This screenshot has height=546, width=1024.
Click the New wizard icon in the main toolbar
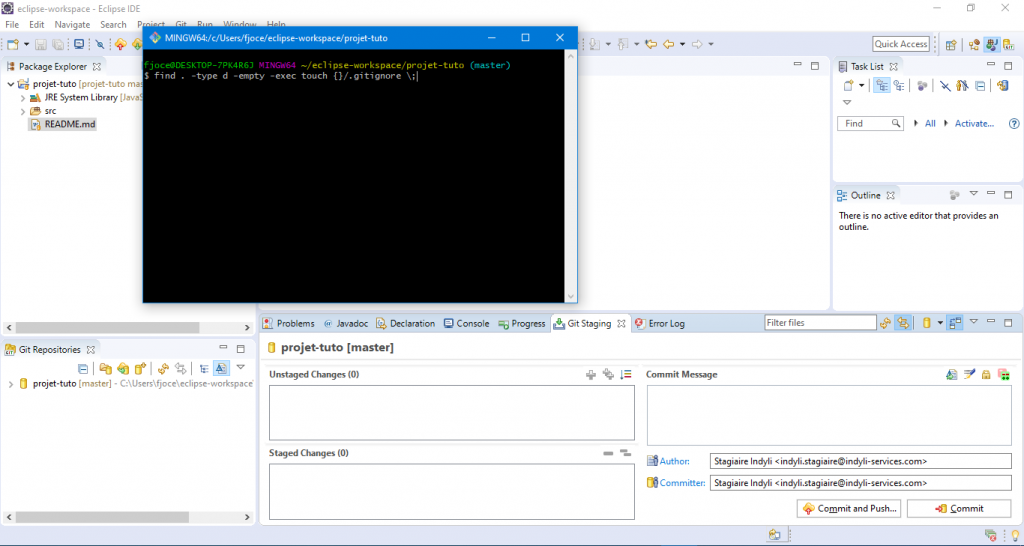coord(12,44)
